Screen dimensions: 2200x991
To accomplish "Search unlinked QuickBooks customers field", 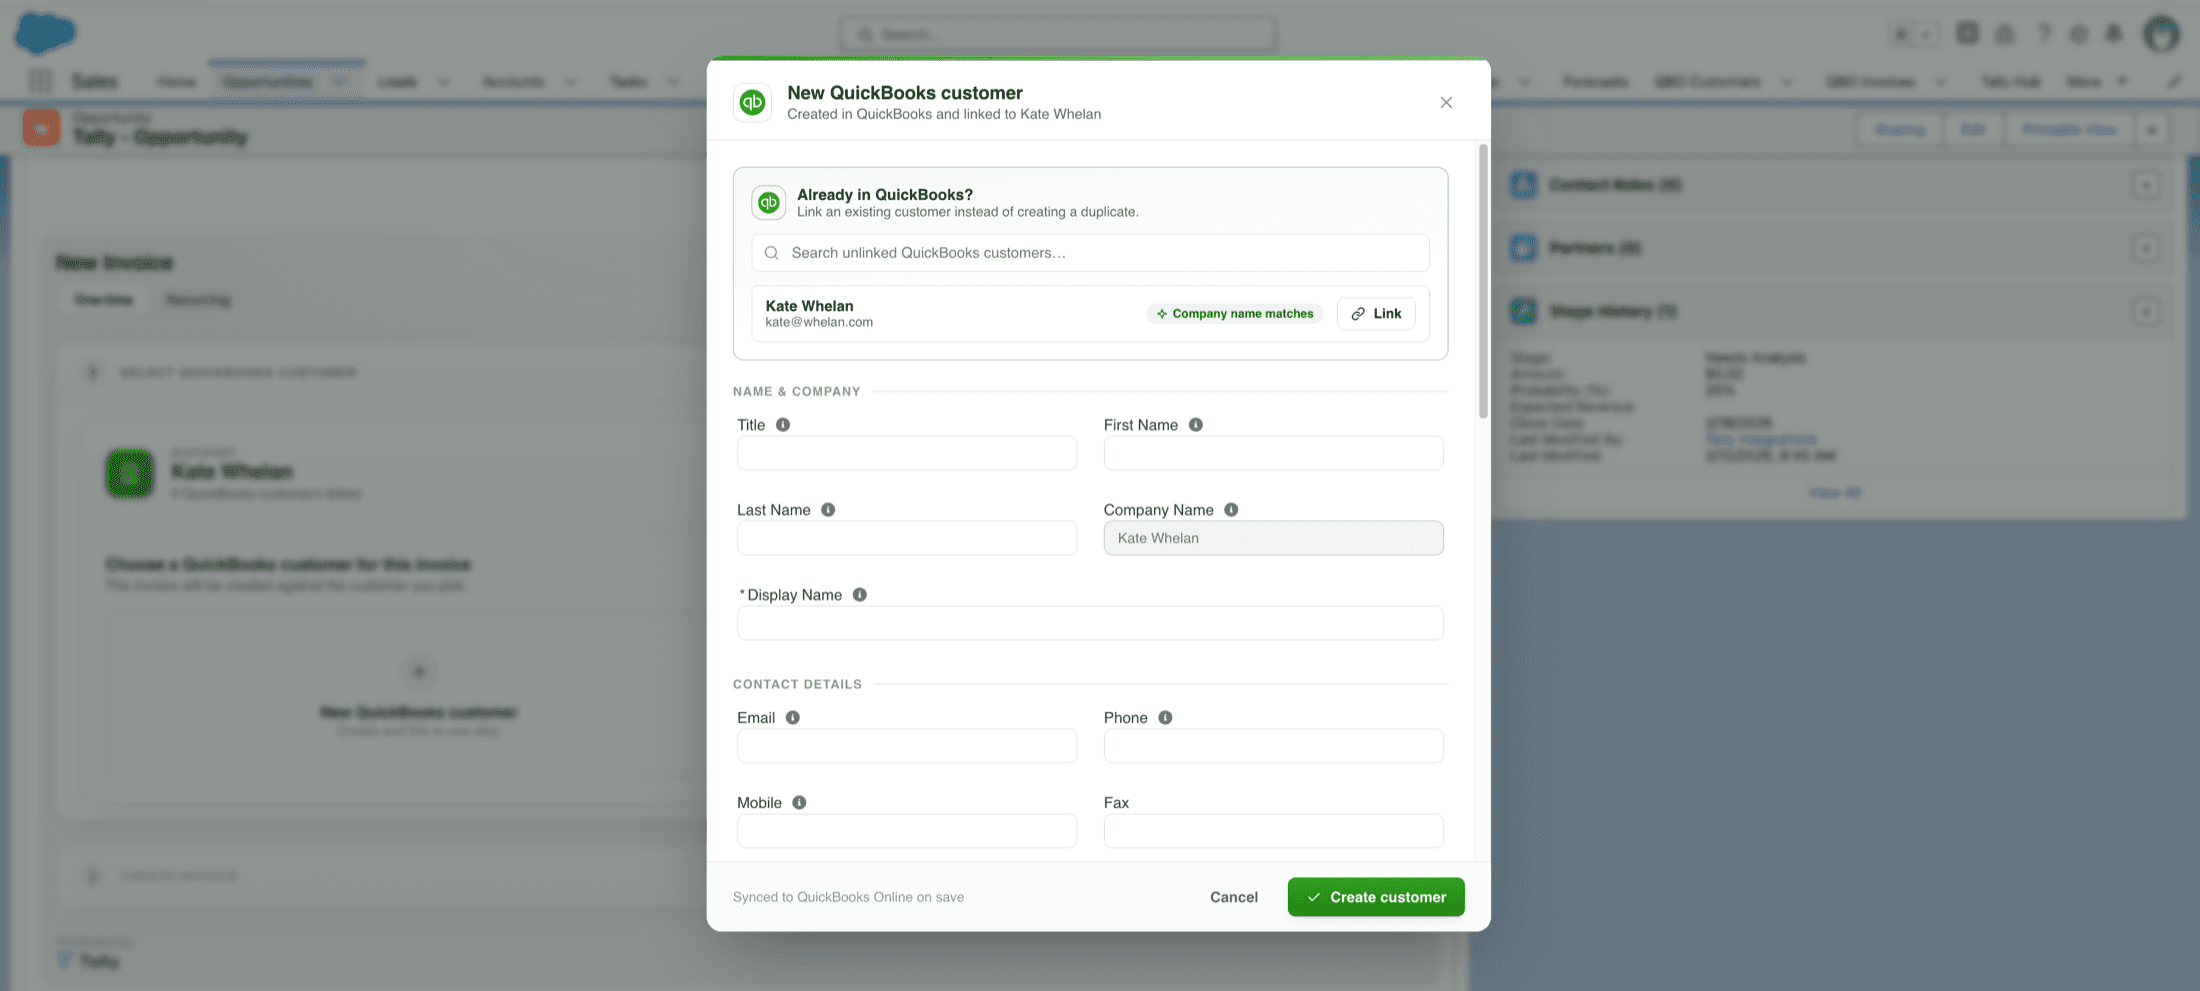I will pos(1090,253).
